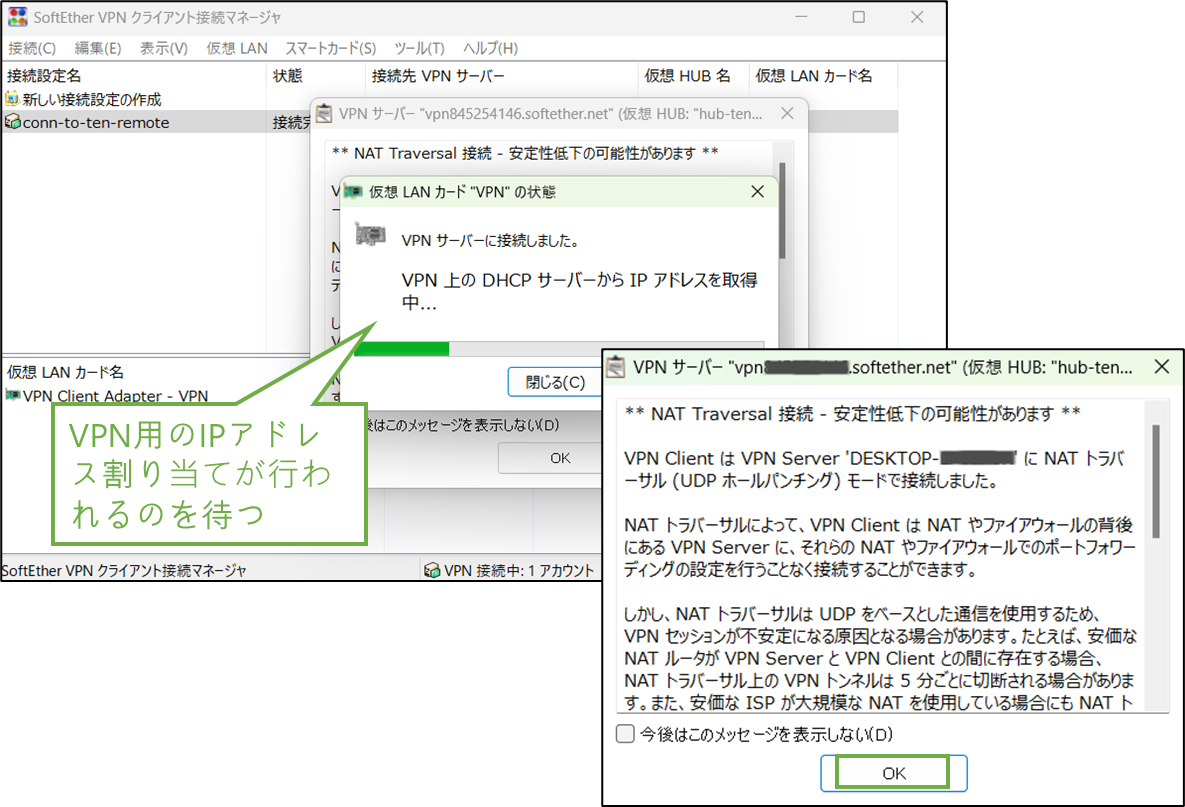Click the notepad icon of background VPN サーバー dialog
The height and width of the screenshot is (807, 1185).
324,113
